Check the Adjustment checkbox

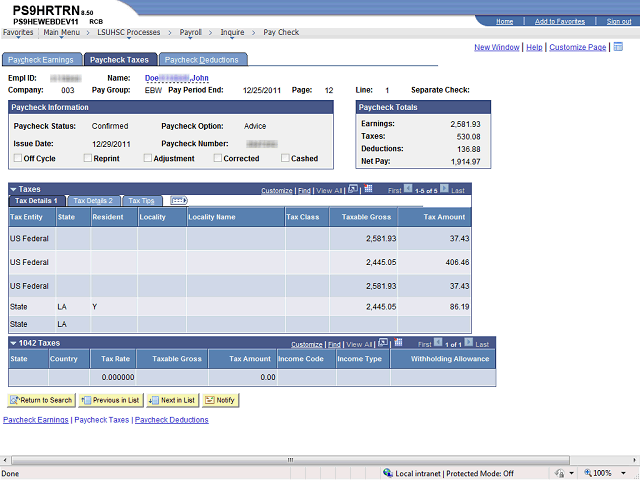(148, 158)
